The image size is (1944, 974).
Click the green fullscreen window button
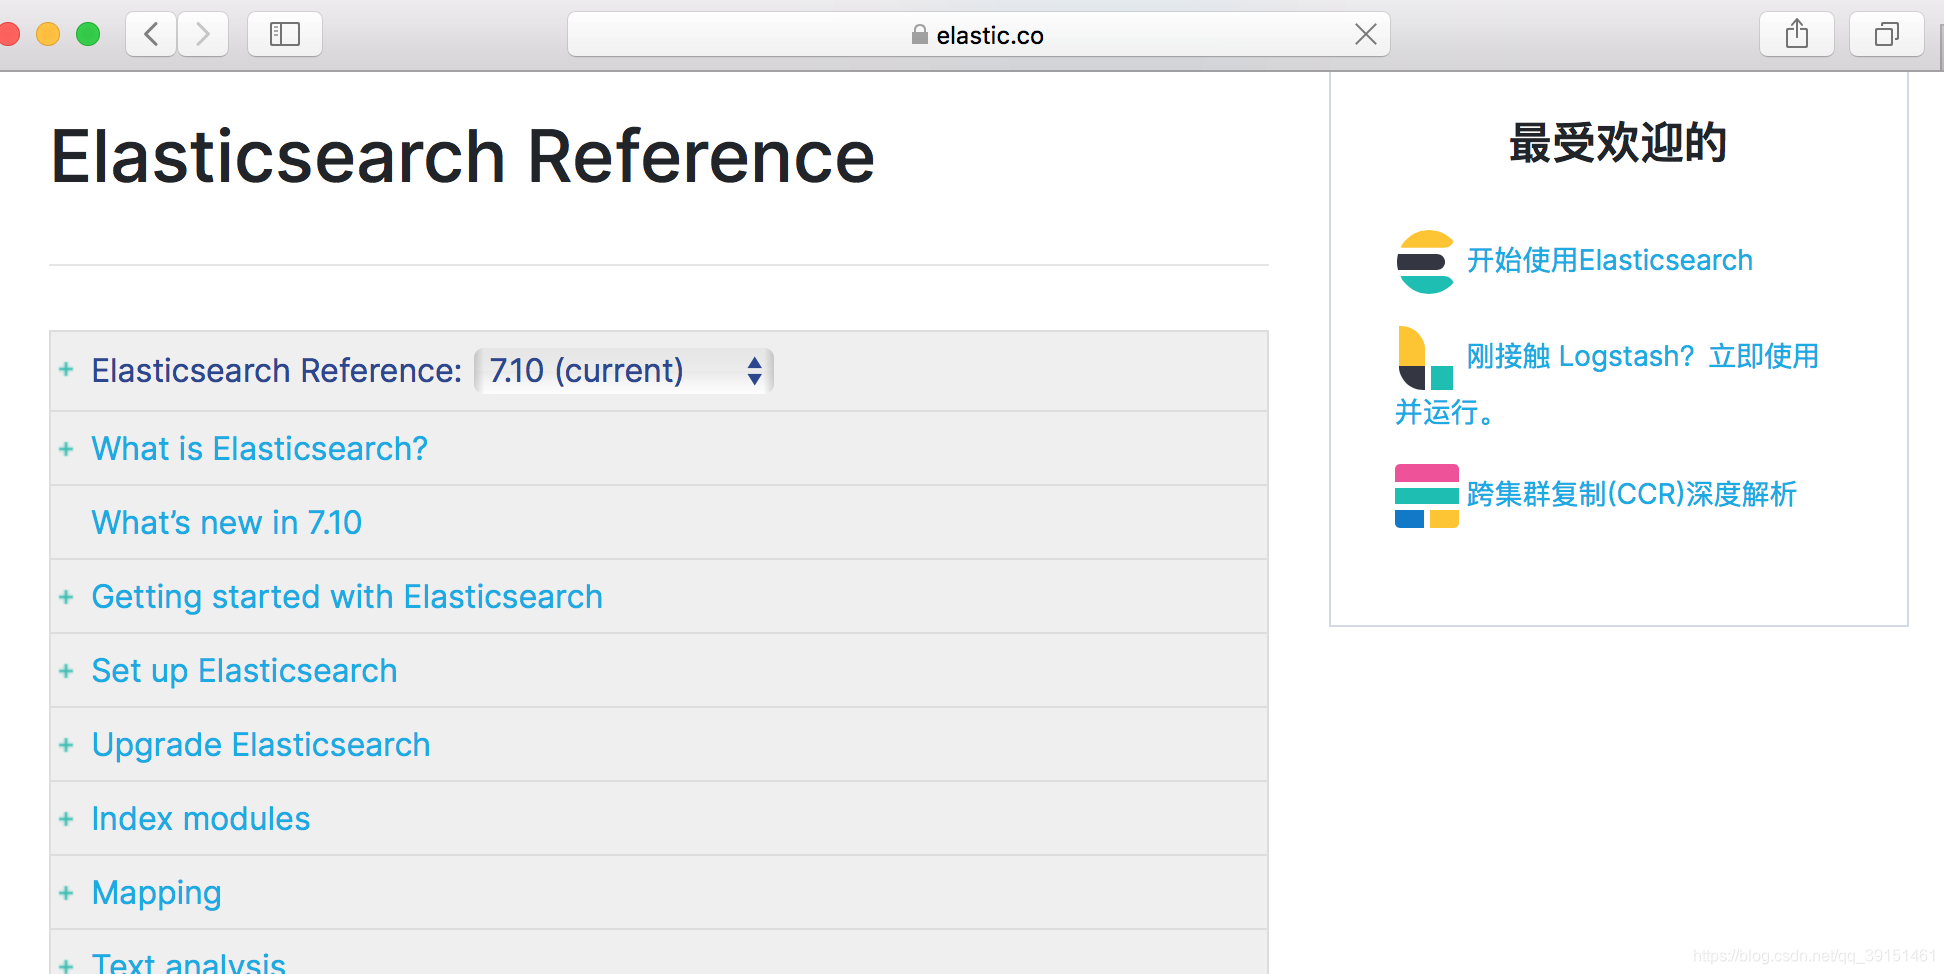coord(88,35)
